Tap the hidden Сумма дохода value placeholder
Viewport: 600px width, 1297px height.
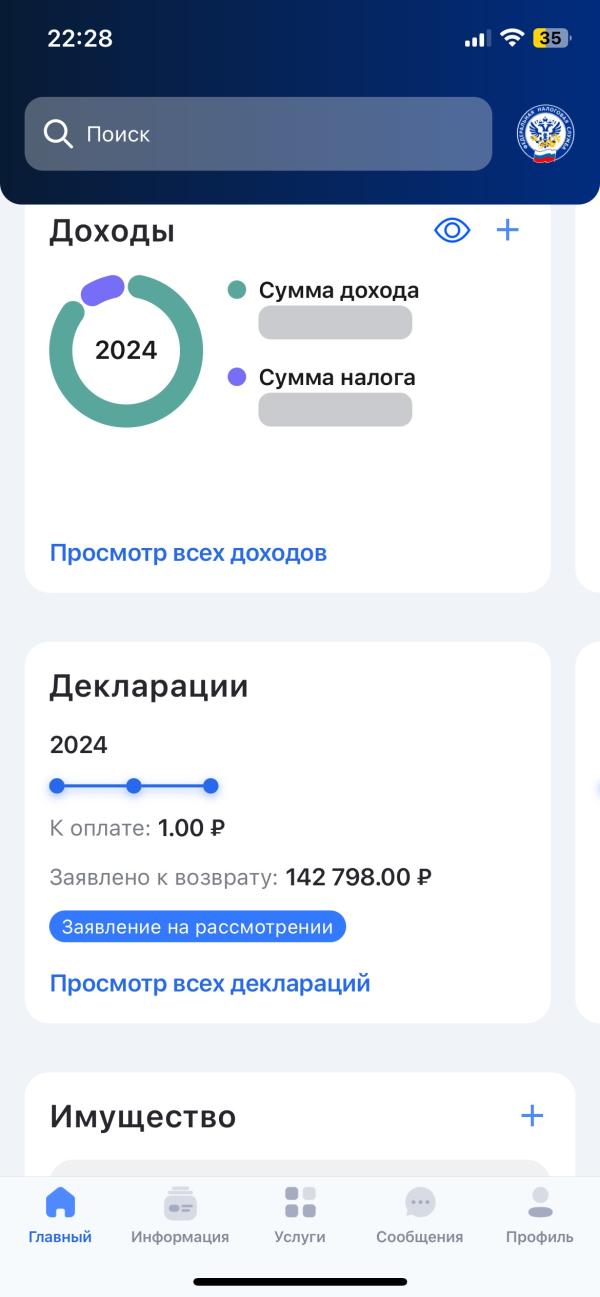point(335,323)
